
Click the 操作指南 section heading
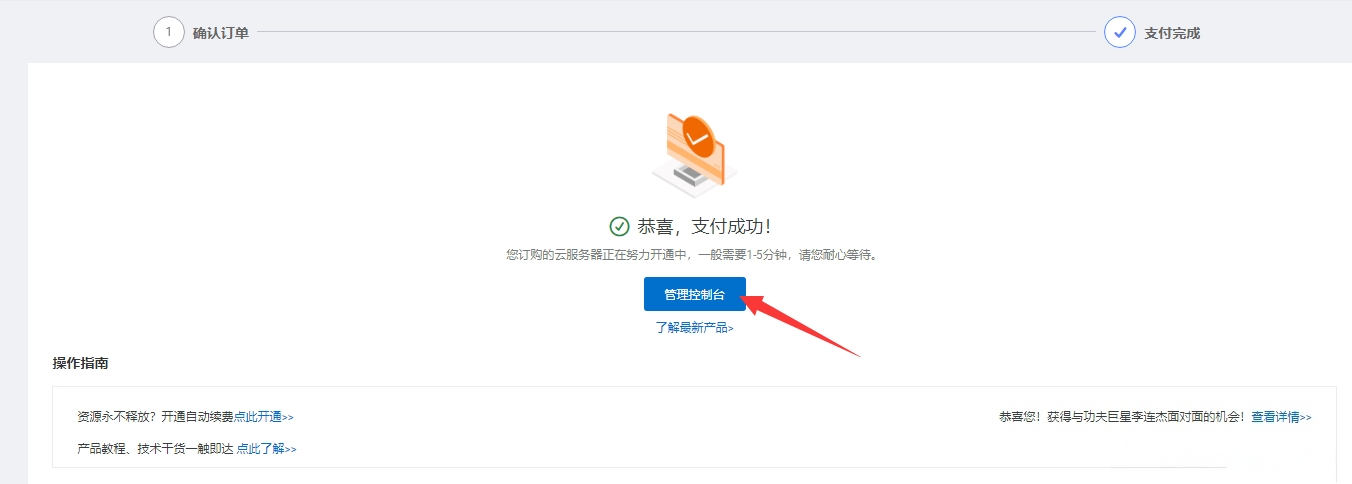point(80,363)
